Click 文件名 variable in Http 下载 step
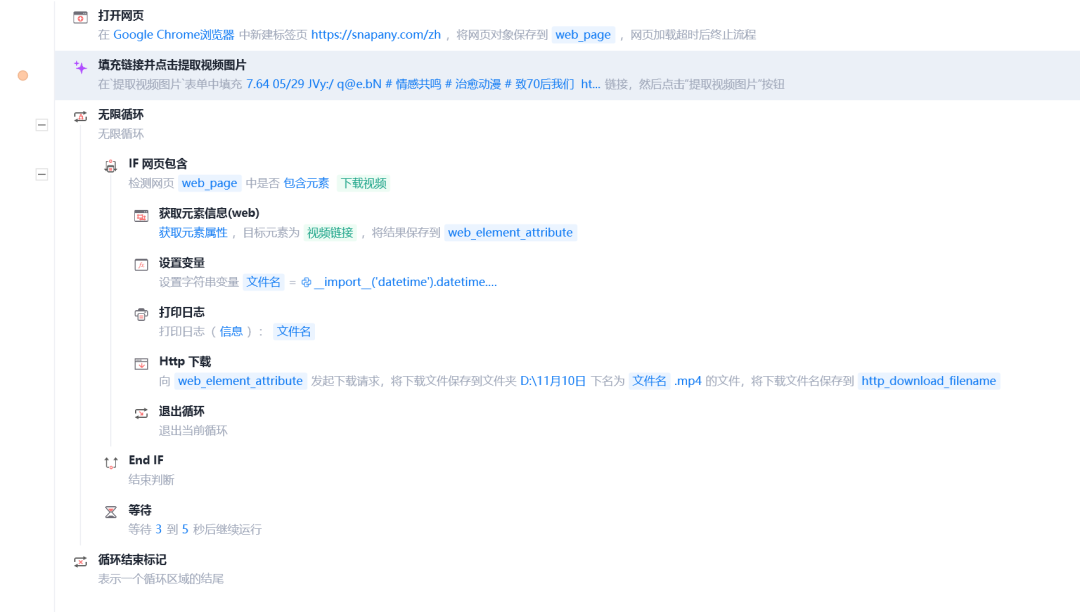Image resolution: width=1080 pixels, height=612 pixels. (650, 381)
